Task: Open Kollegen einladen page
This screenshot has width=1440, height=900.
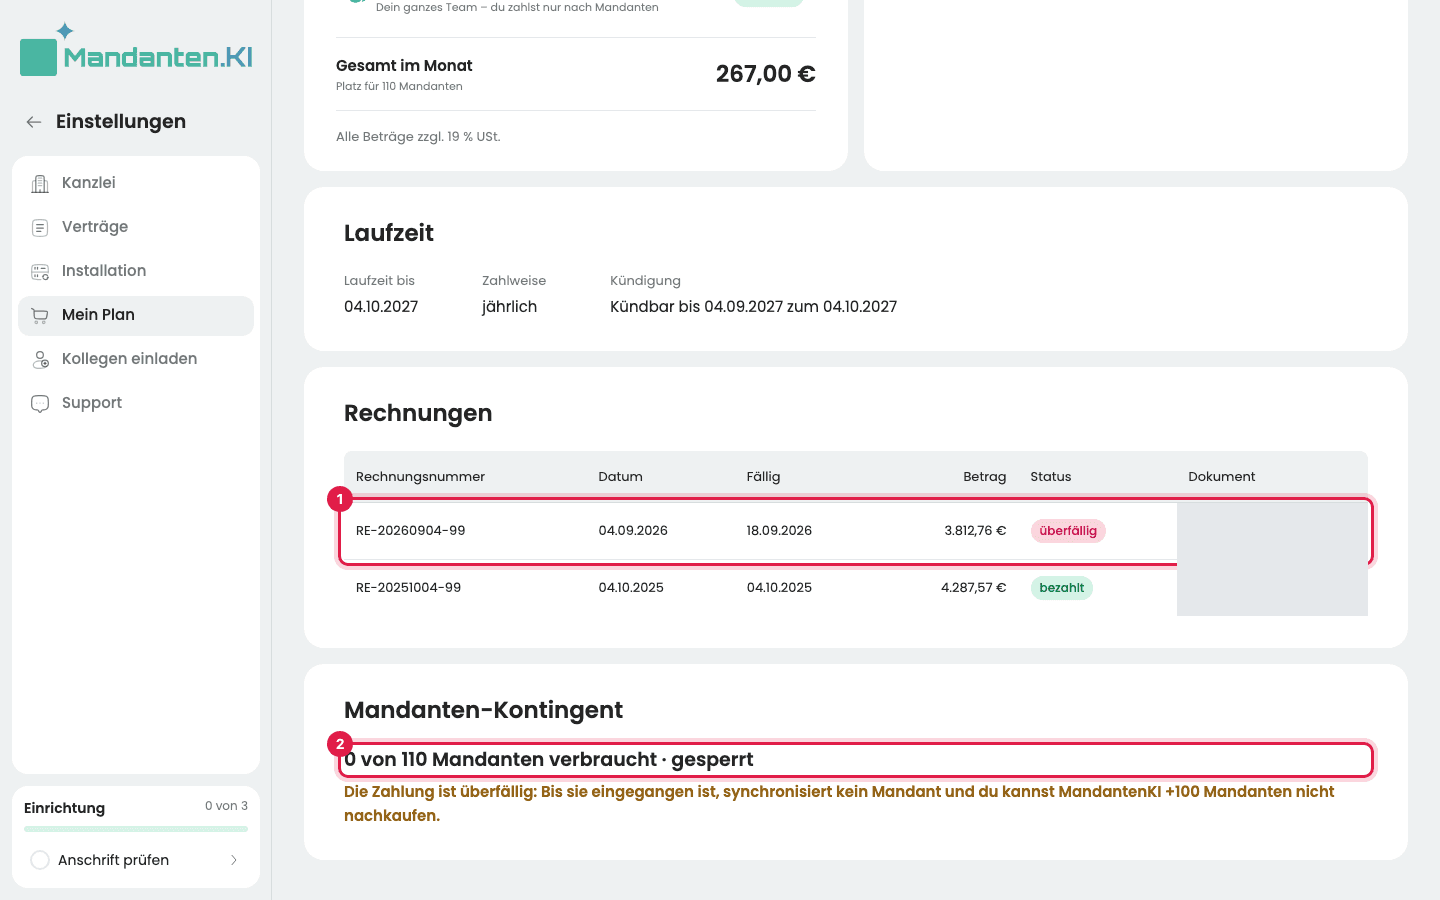Action: [136, 359]
